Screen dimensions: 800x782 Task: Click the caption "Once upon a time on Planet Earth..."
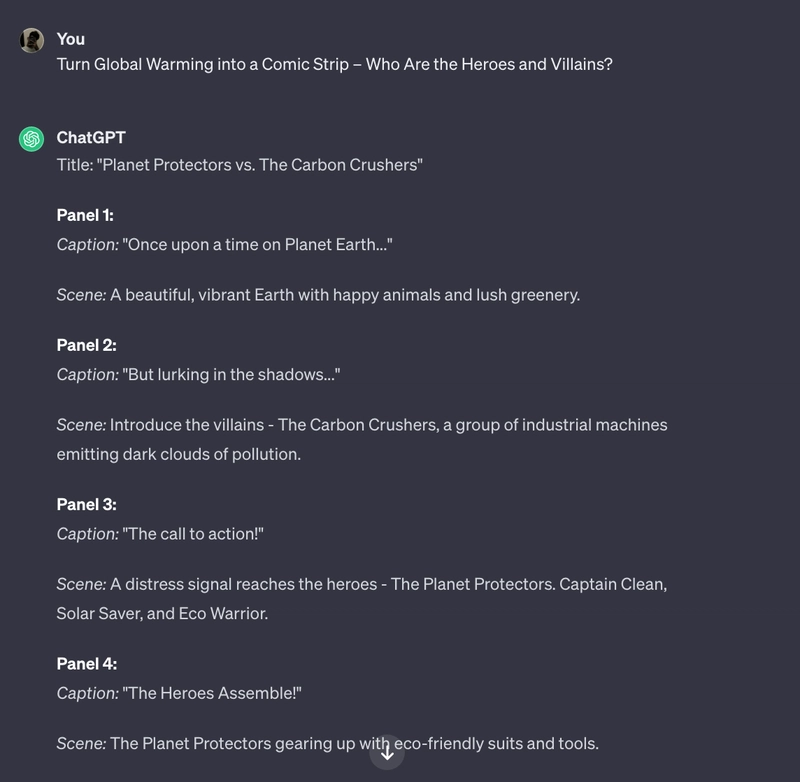click(224, 245)
